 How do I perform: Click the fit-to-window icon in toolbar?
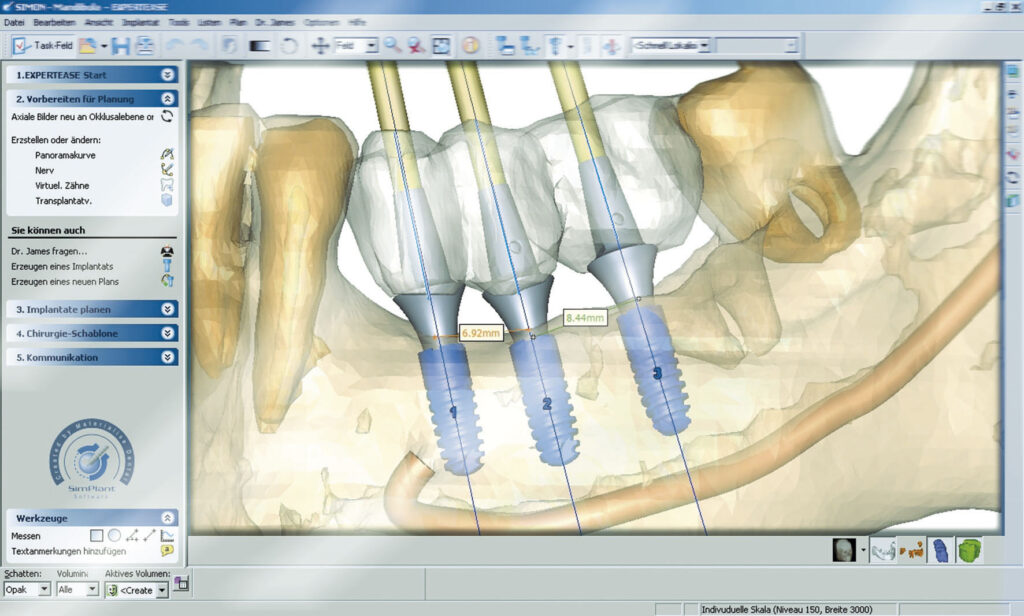click(x=441, y=46)
